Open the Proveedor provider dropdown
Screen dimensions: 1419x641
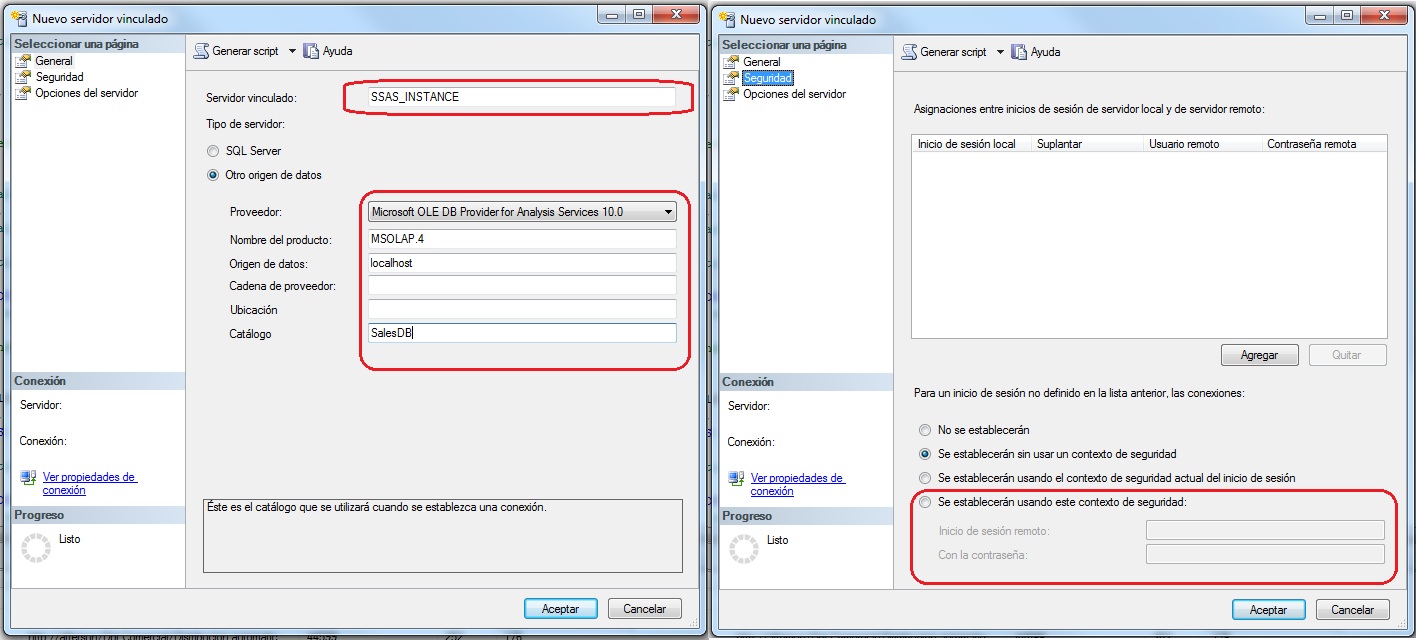point(668,211)
